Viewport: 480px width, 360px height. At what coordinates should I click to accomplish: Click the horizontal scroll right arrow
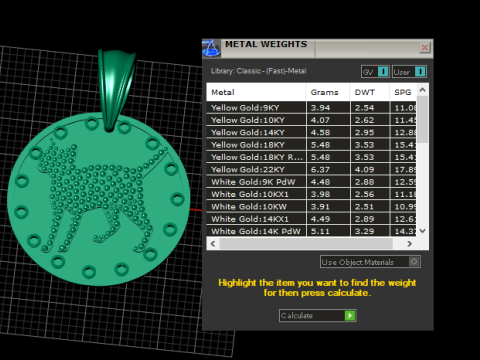point(410,244)
